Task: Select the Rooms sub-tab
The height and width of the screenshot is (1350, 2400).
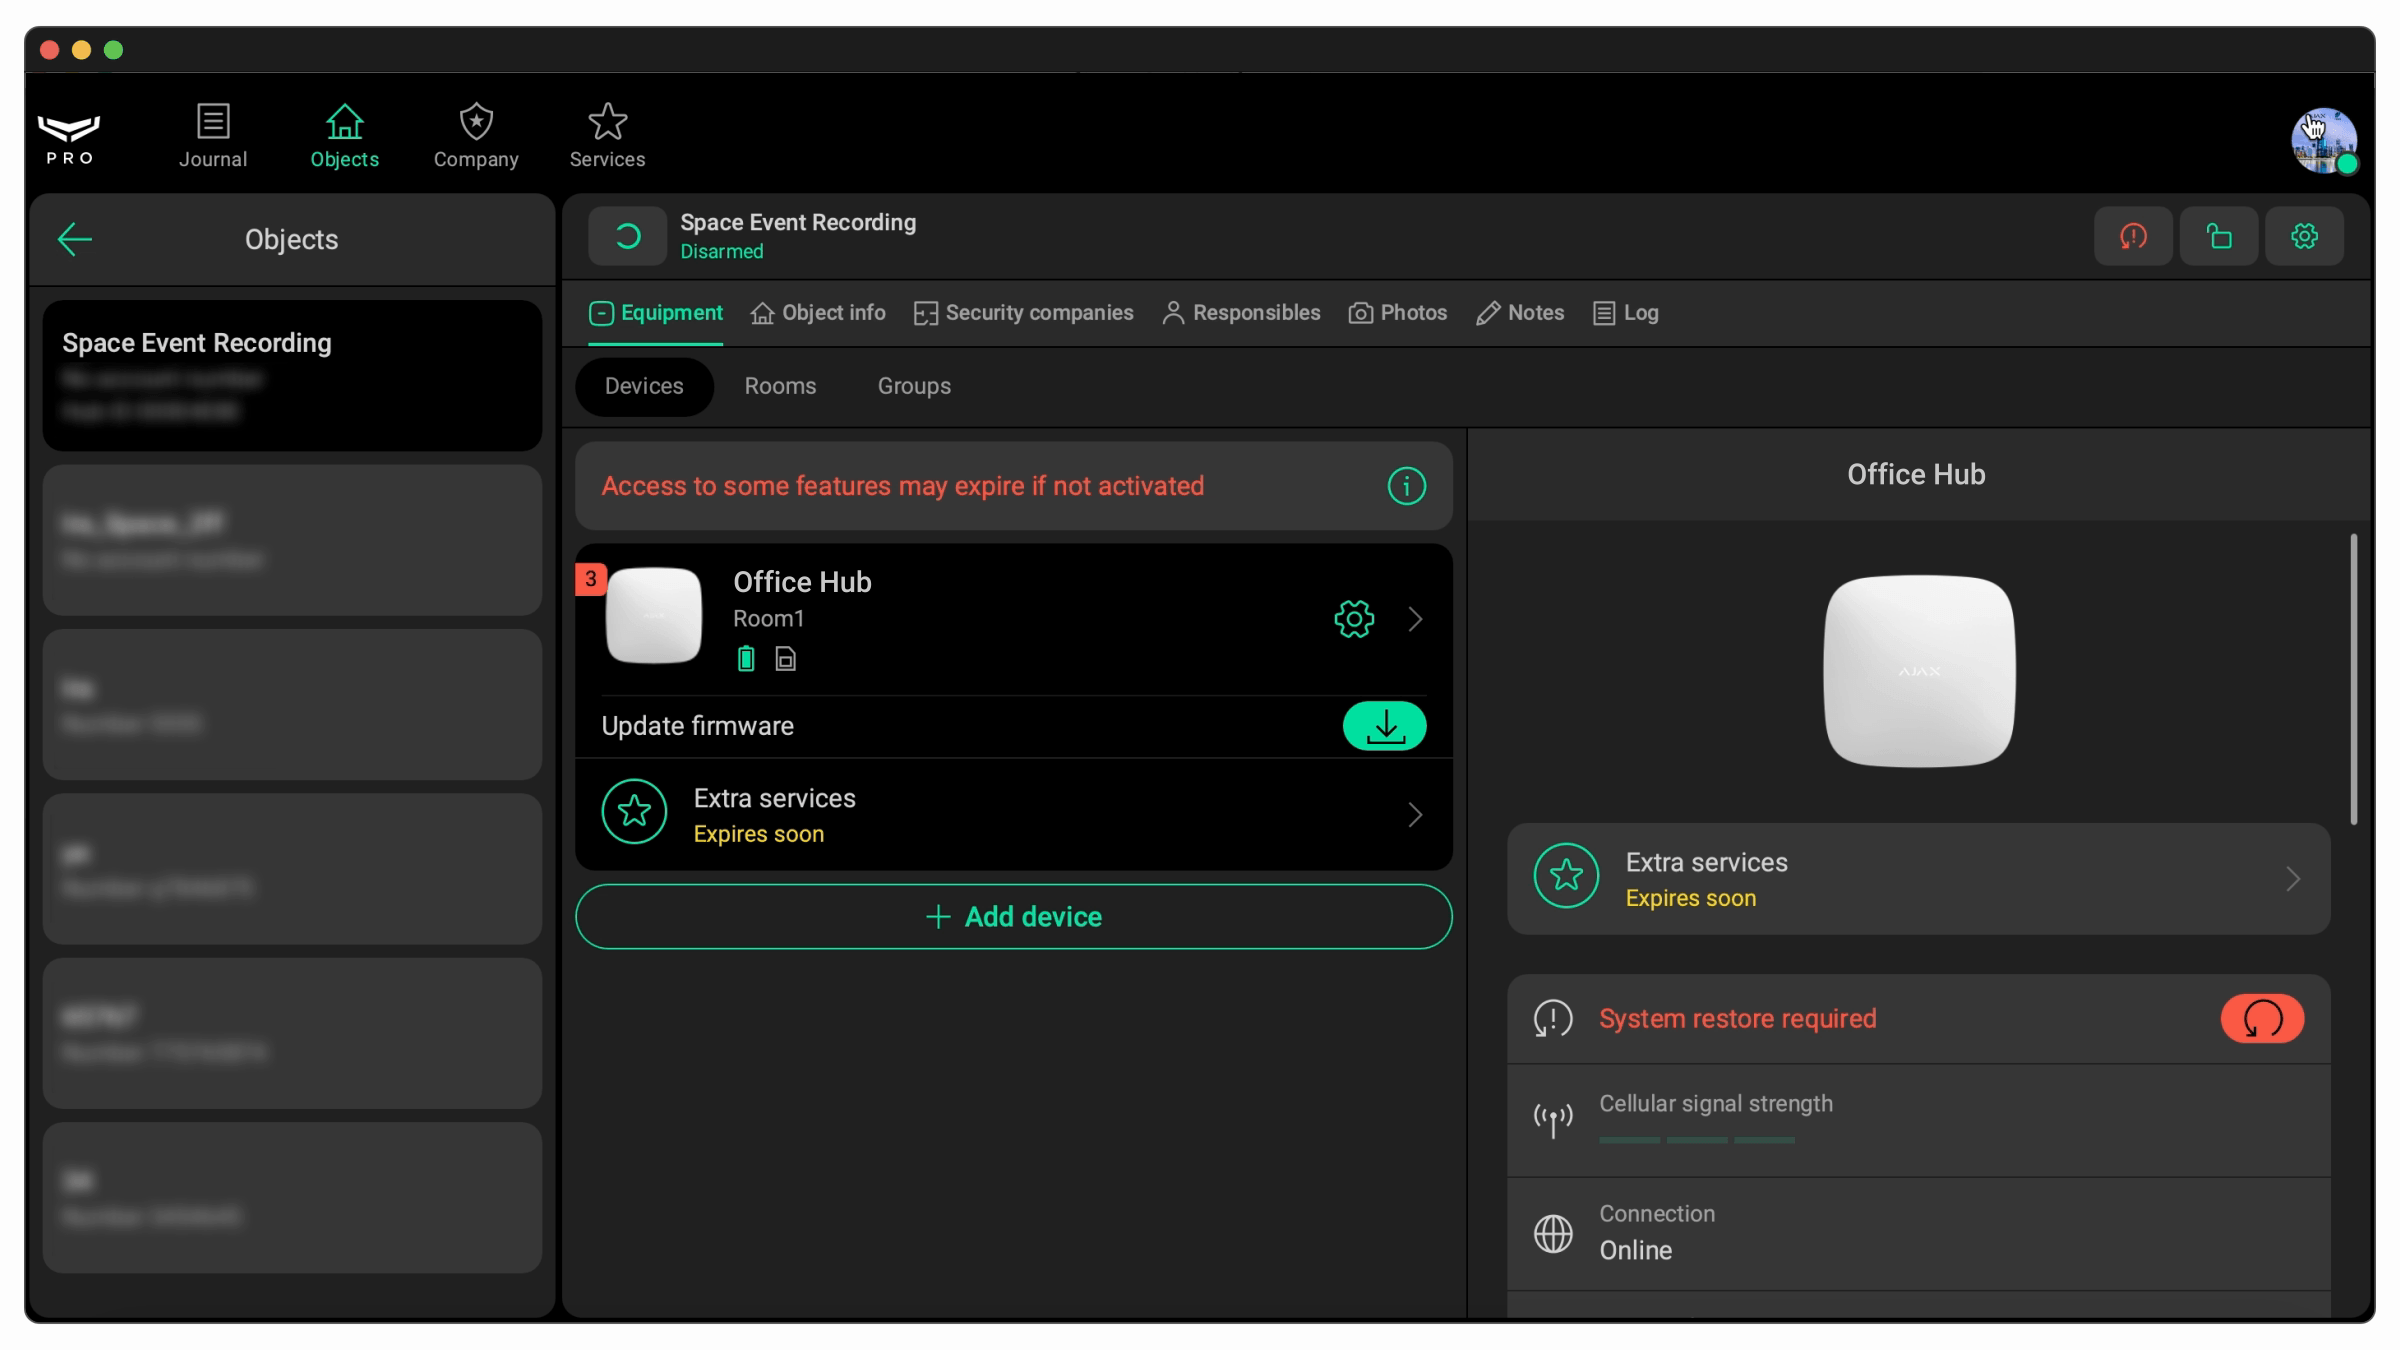Action: click(780, 386)
